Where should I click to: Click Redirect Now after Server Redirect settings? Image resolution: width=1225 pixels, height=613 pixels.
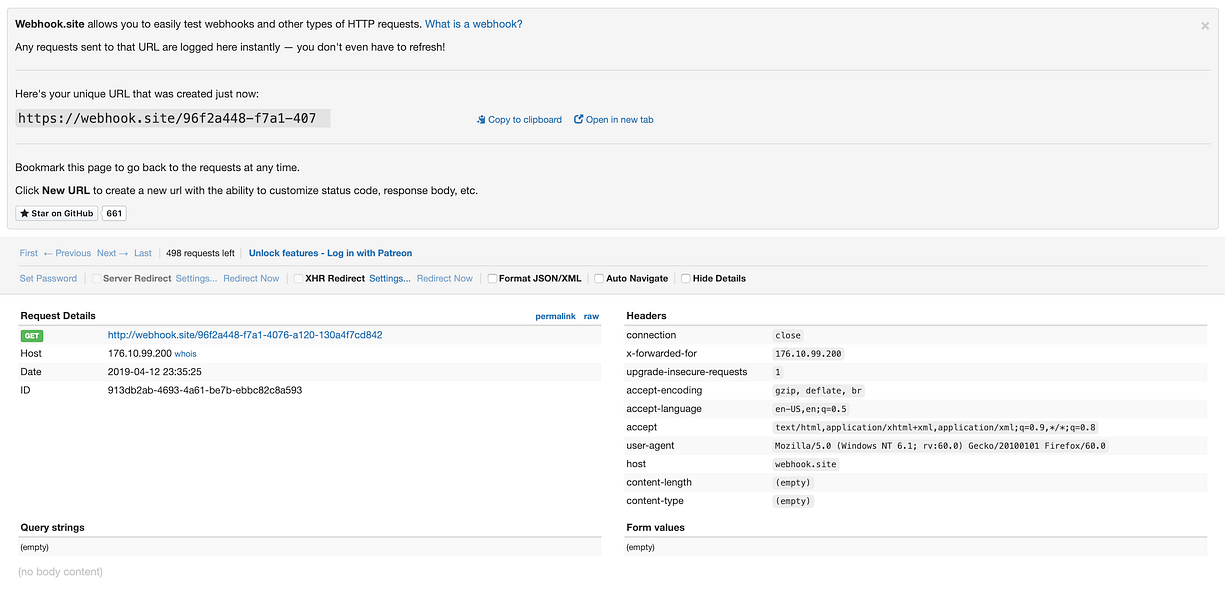pos(251,279)
